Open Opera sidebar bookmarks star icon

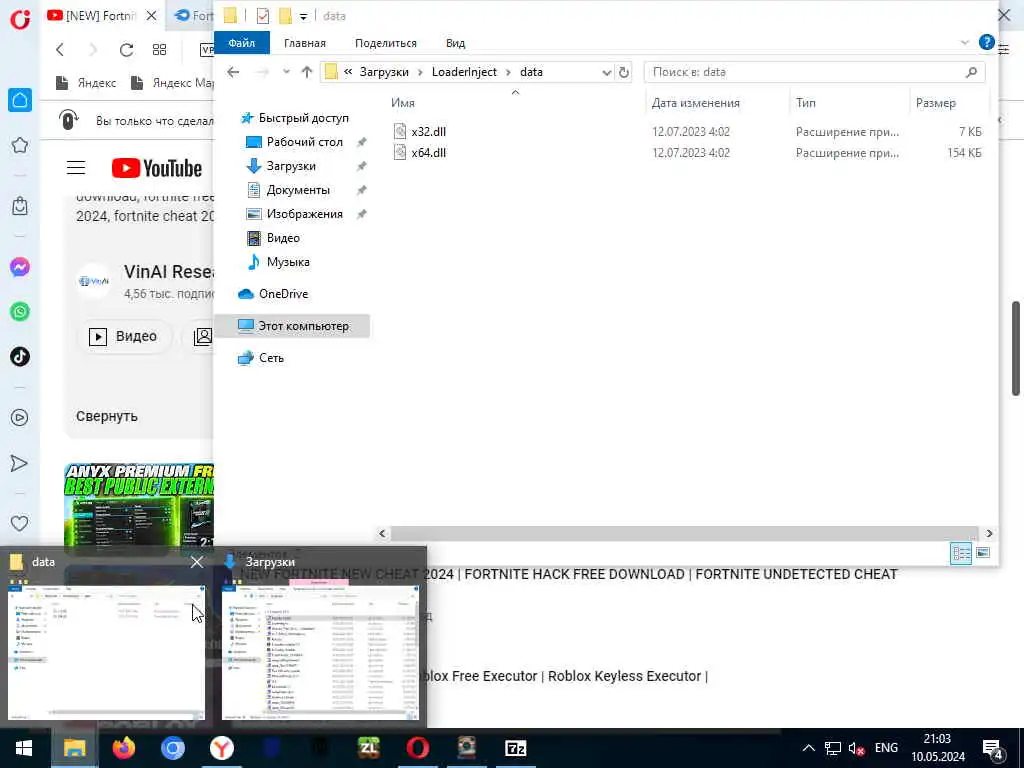[x=20, y=145]
